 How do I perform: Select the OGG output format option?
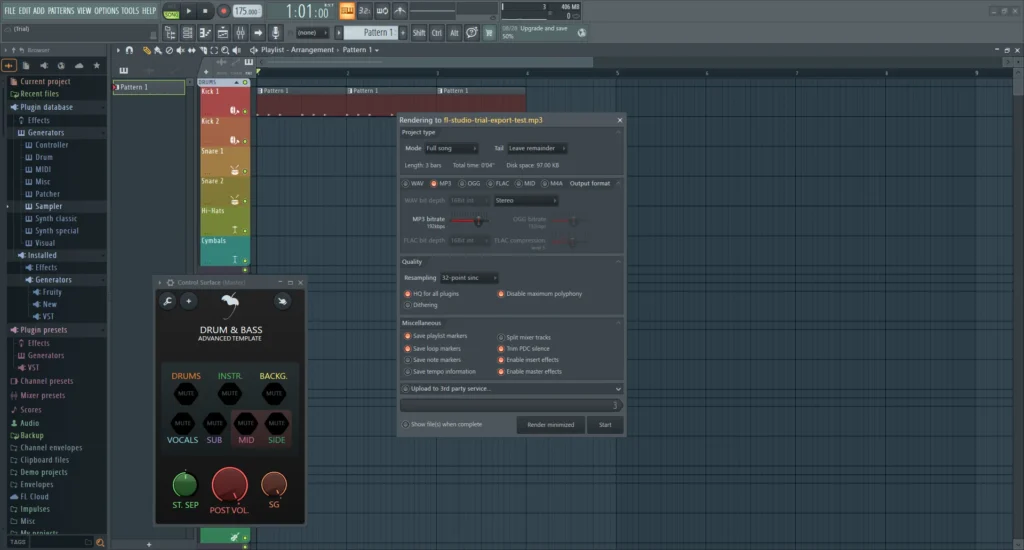pyautogui.click(x=470, y=184)
